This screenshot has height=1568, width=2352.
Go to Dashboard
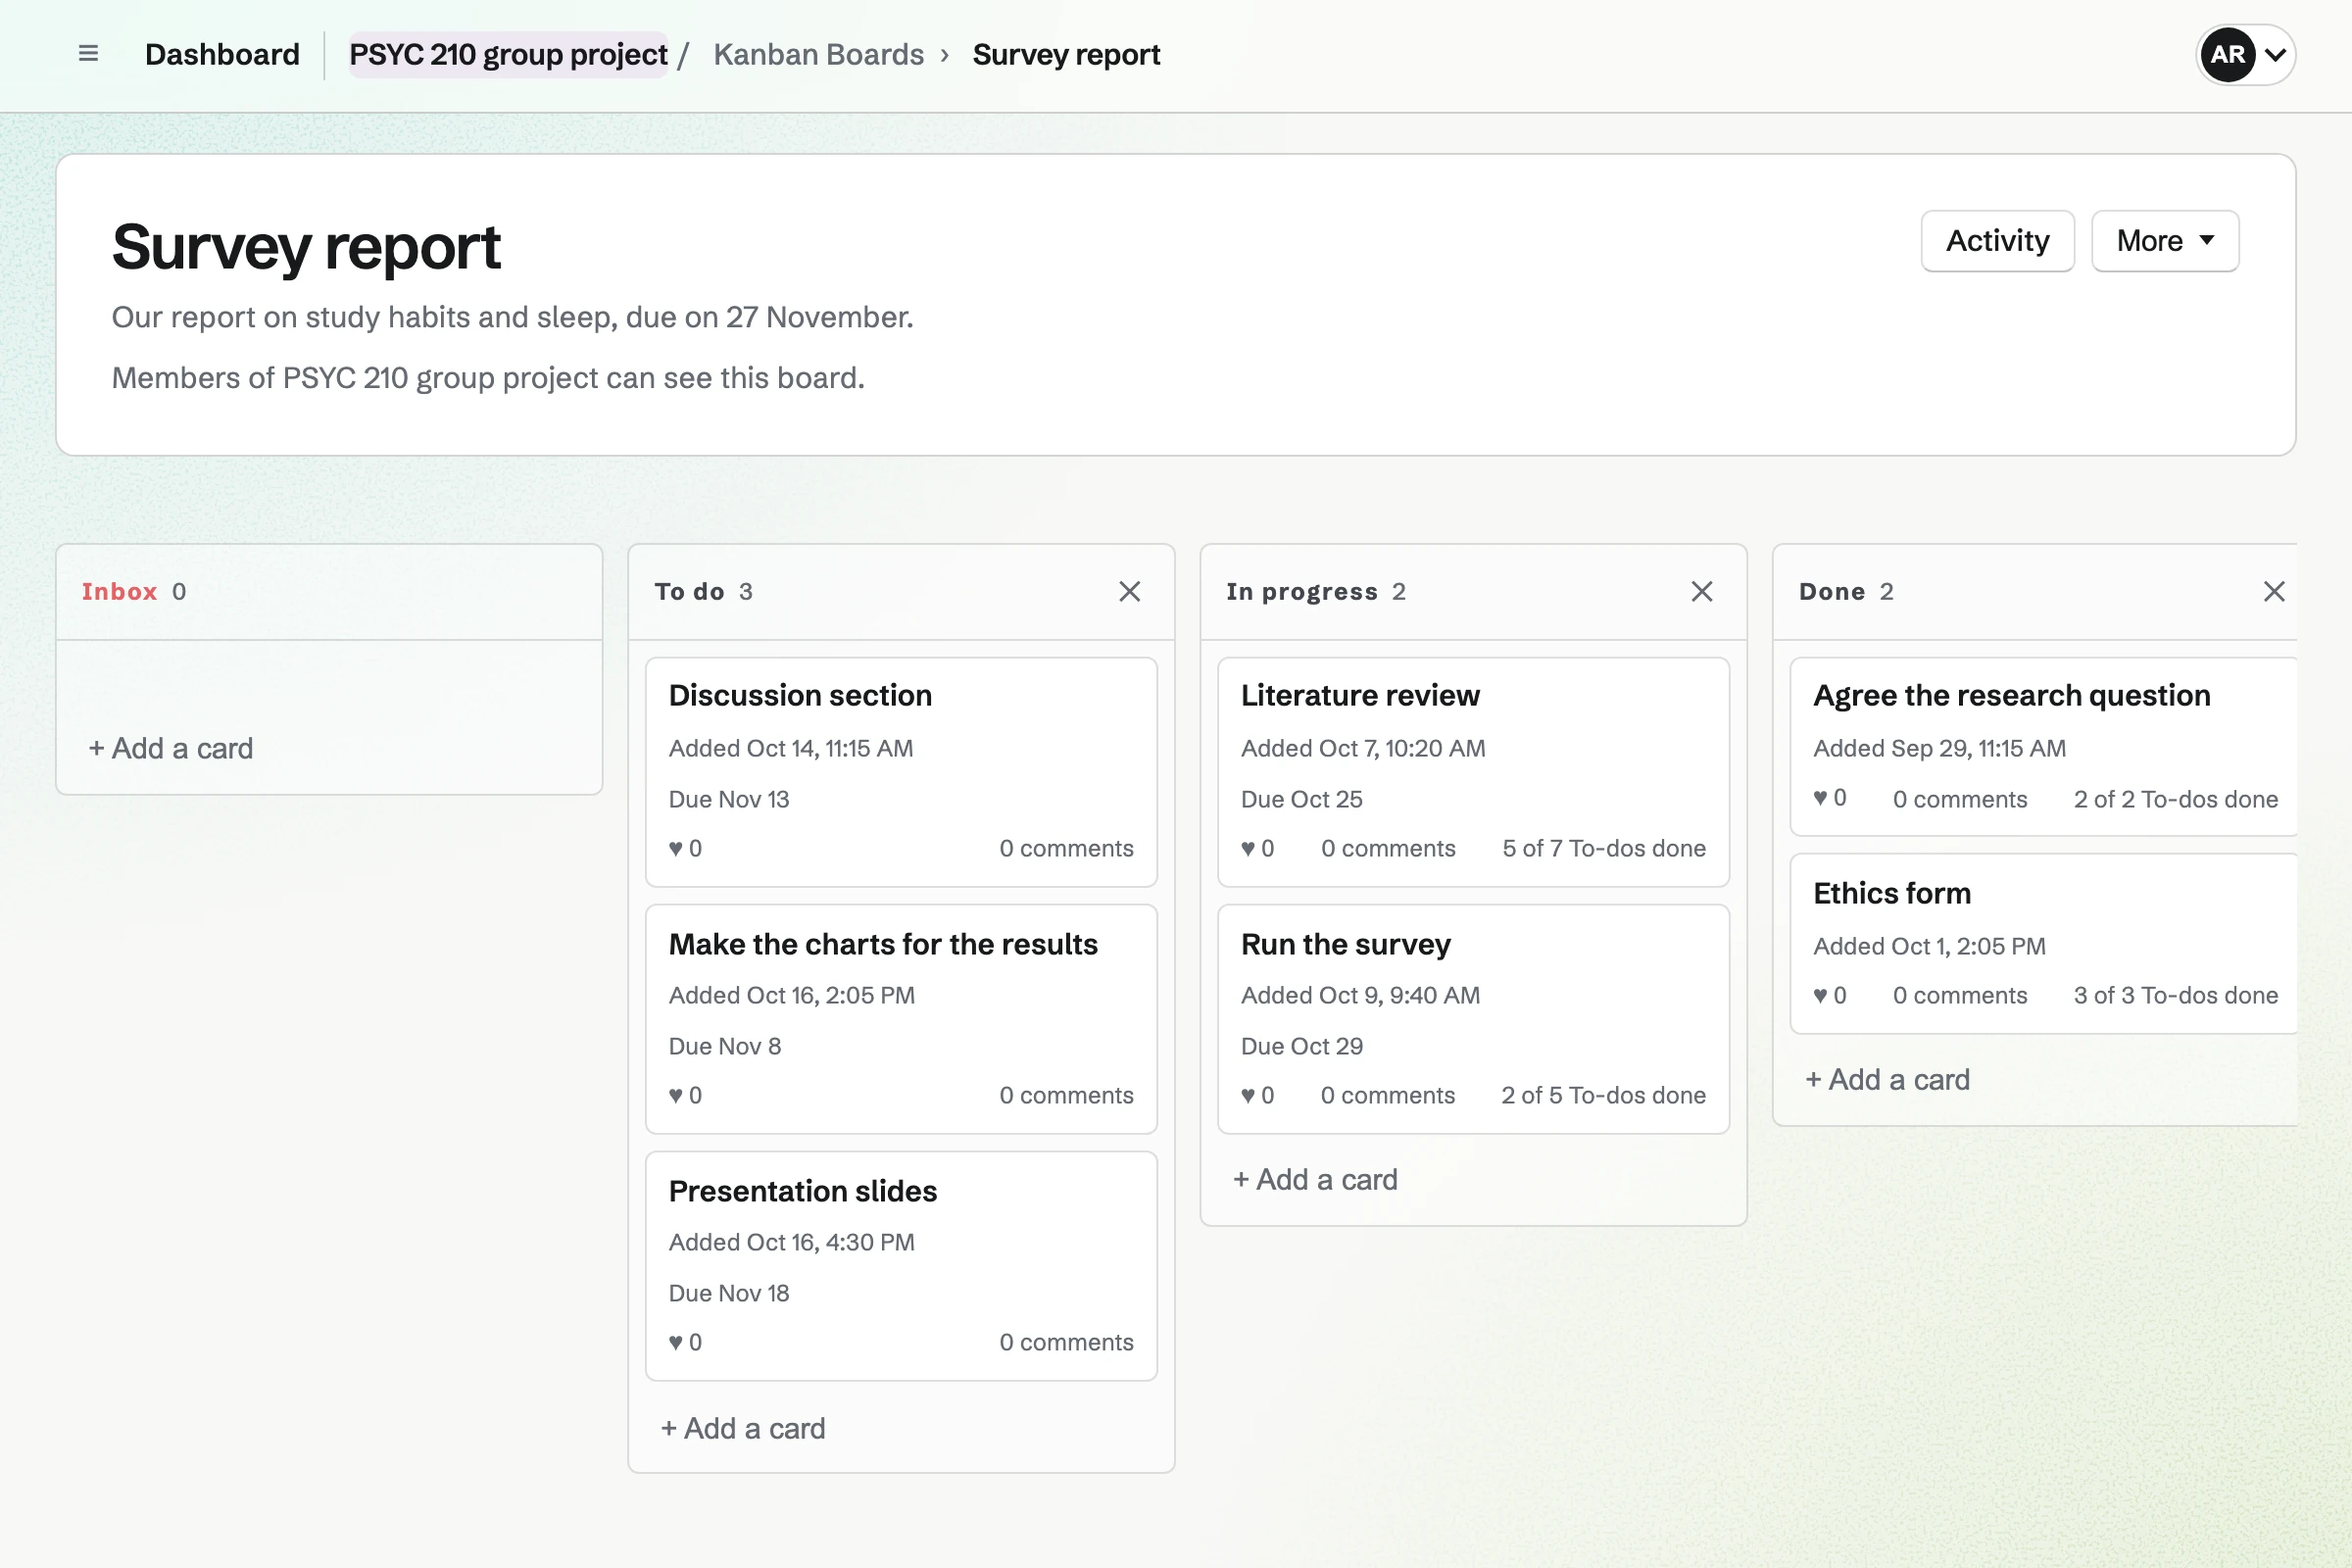(222, 54)
